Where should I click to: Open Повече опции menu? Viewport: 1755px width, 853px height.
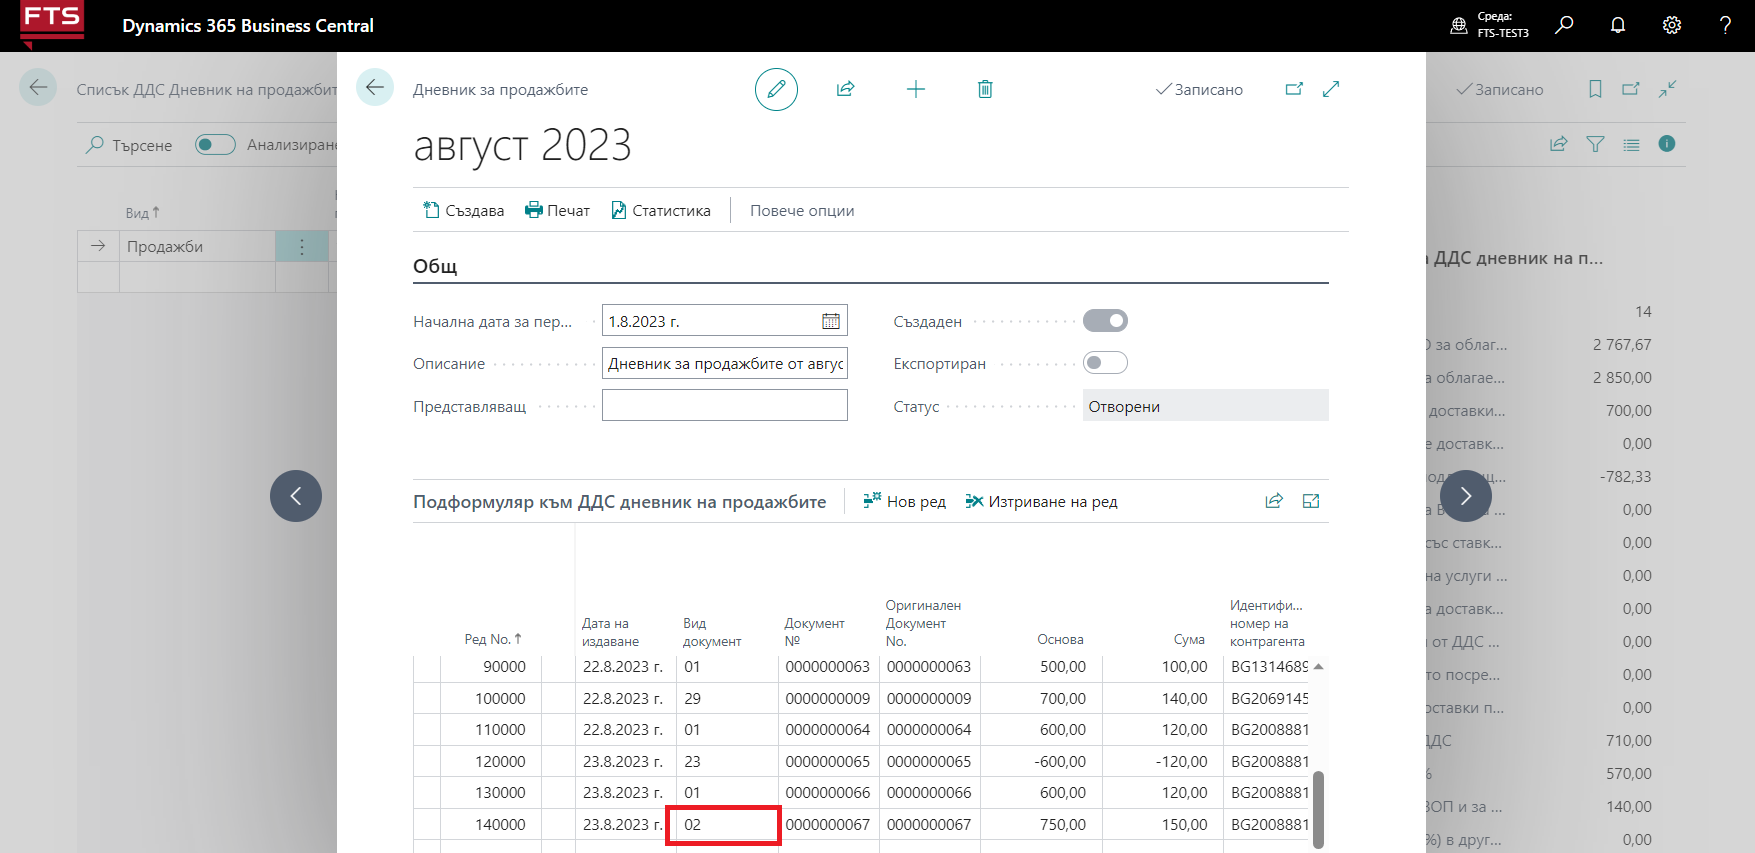[x=802, y=210]
